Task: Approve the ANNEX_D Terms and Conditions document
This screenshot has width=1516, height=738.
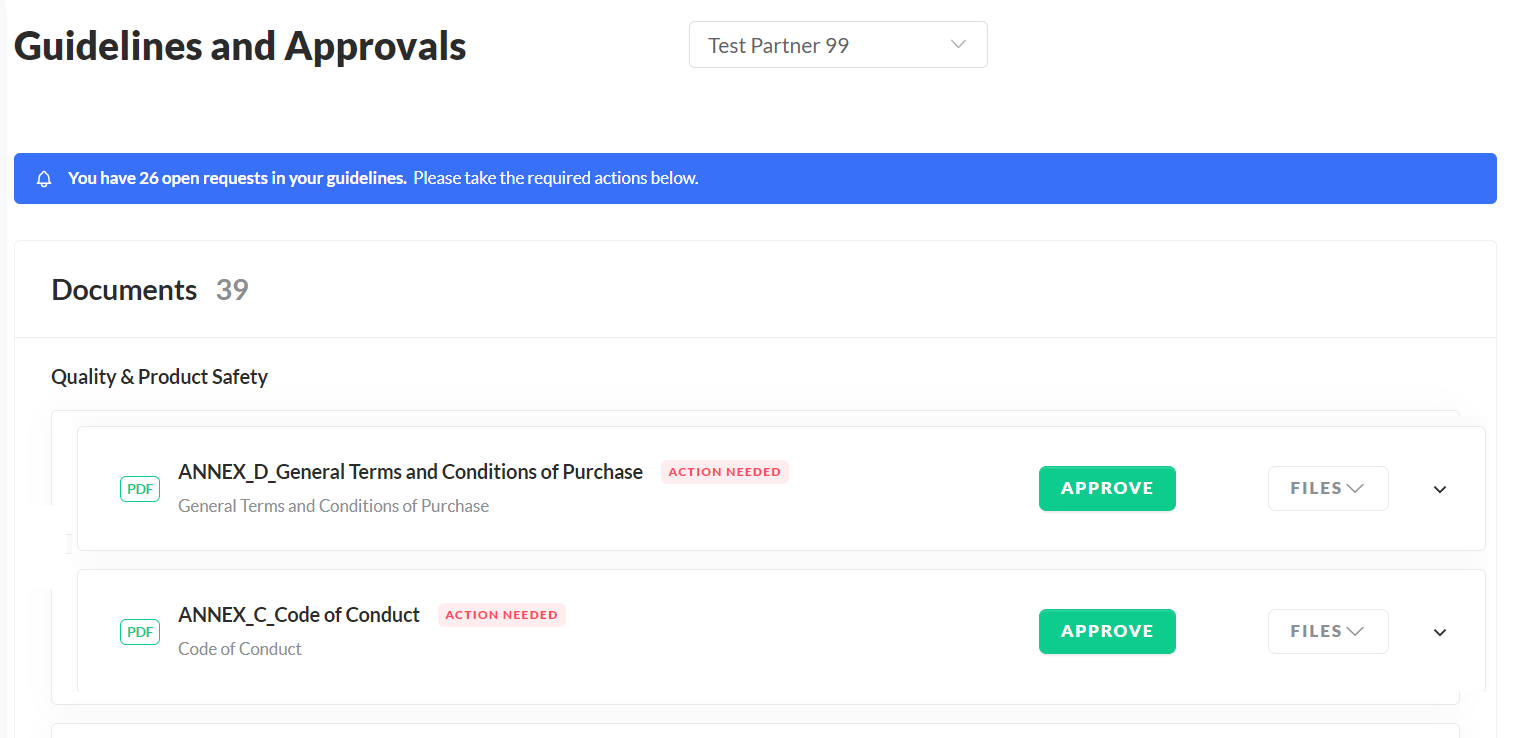Action: click(1107, 488)
